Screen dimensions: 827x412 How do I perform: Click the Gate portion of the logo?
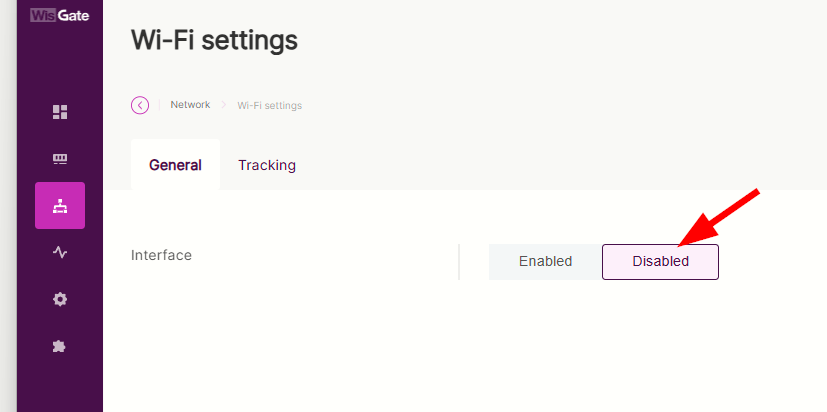(x=73, y=14)
